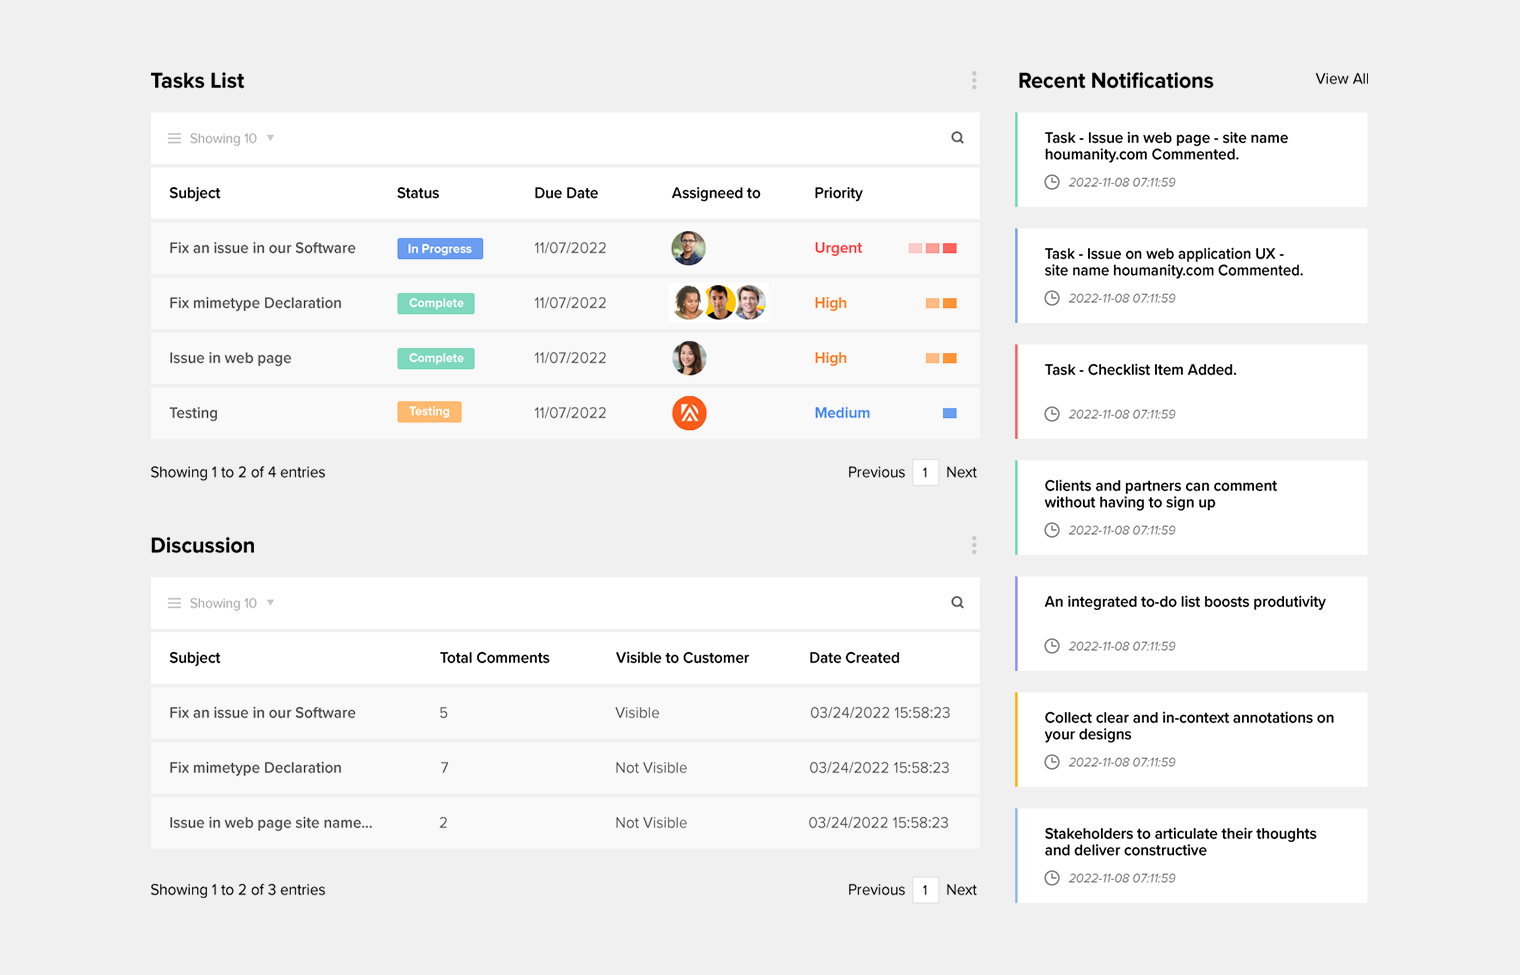Click the orange avatar icon on Testing row
Image resolution: width=1520 pixels, height=975 pixels.
[689, 413]
